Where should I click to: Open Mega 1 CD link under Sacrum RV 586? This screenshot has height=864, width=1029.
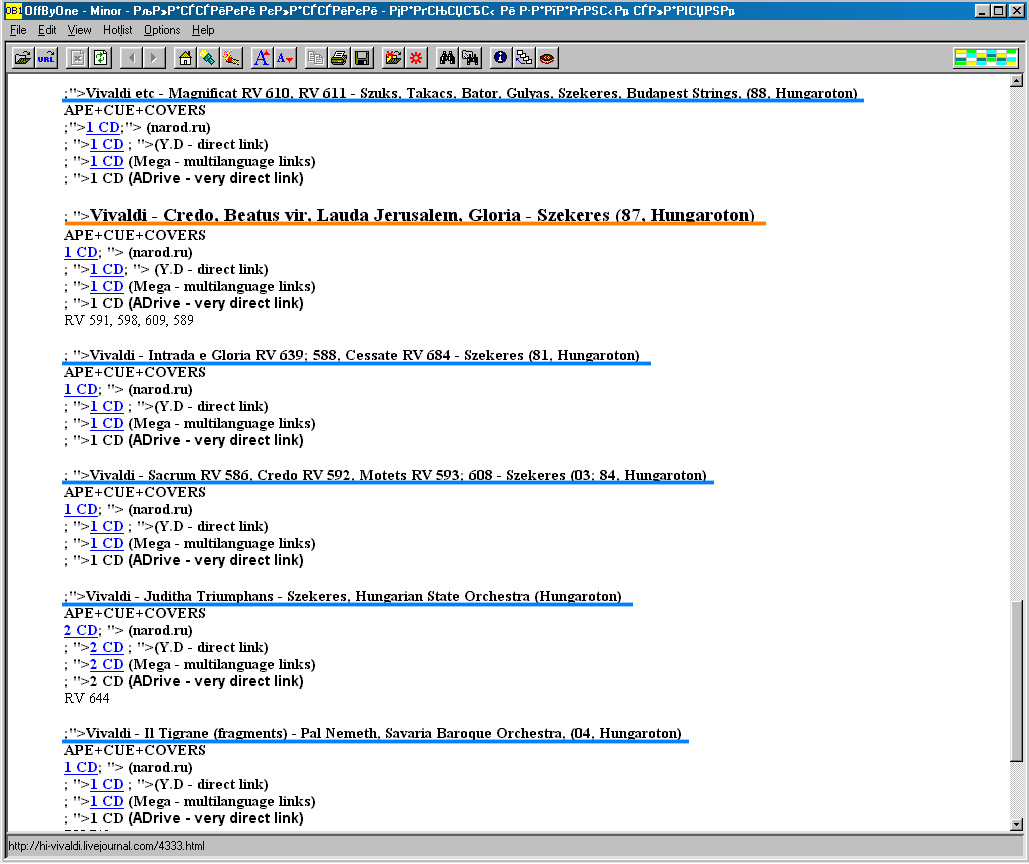[107, 544]
